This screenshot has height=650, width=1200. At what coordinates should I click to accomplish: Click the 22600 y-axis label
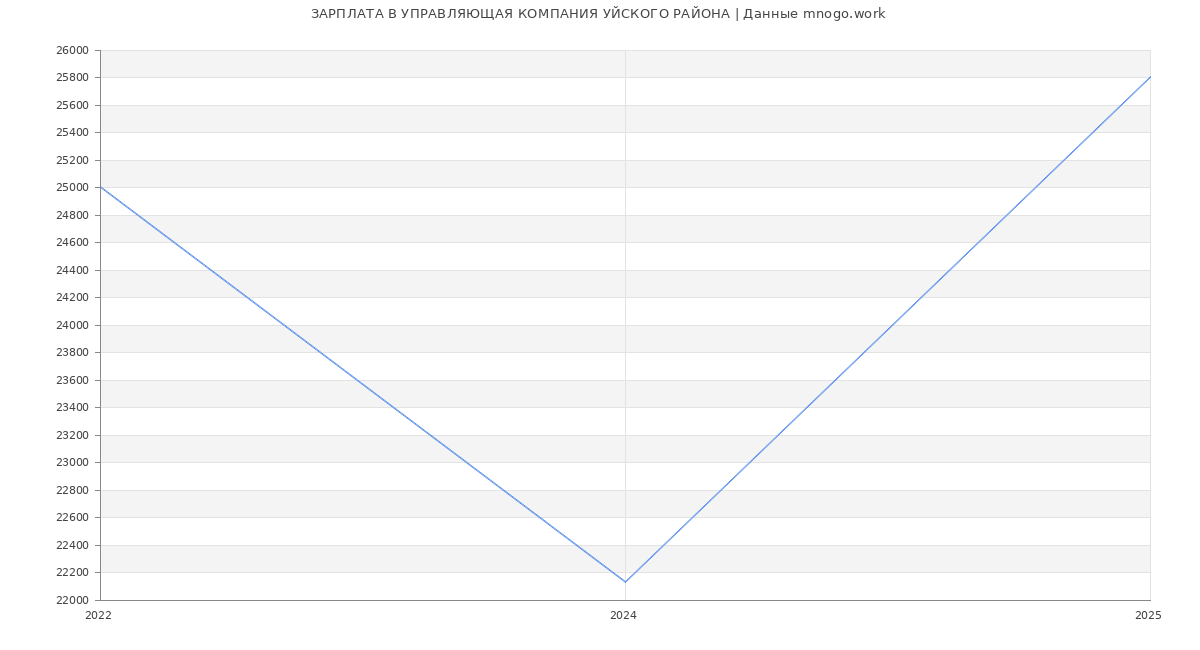pos(72,518)
